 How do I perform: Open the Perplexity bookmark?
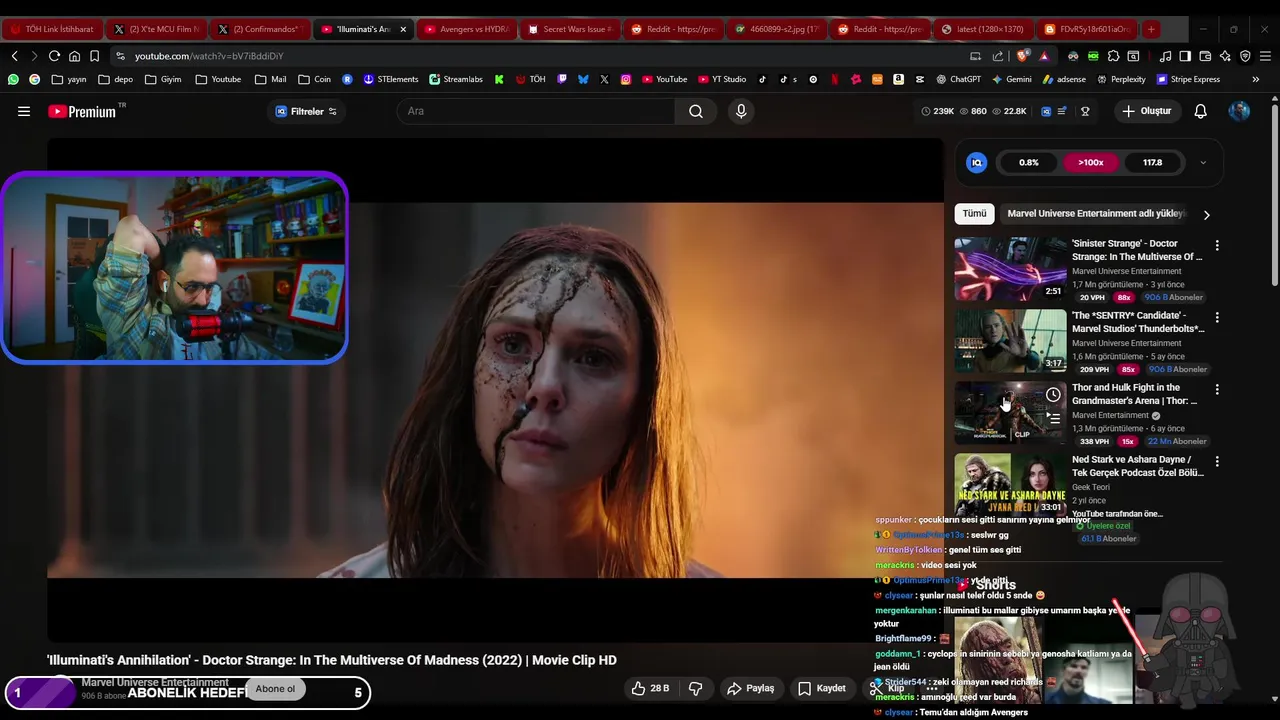(x=1122, y=79)
